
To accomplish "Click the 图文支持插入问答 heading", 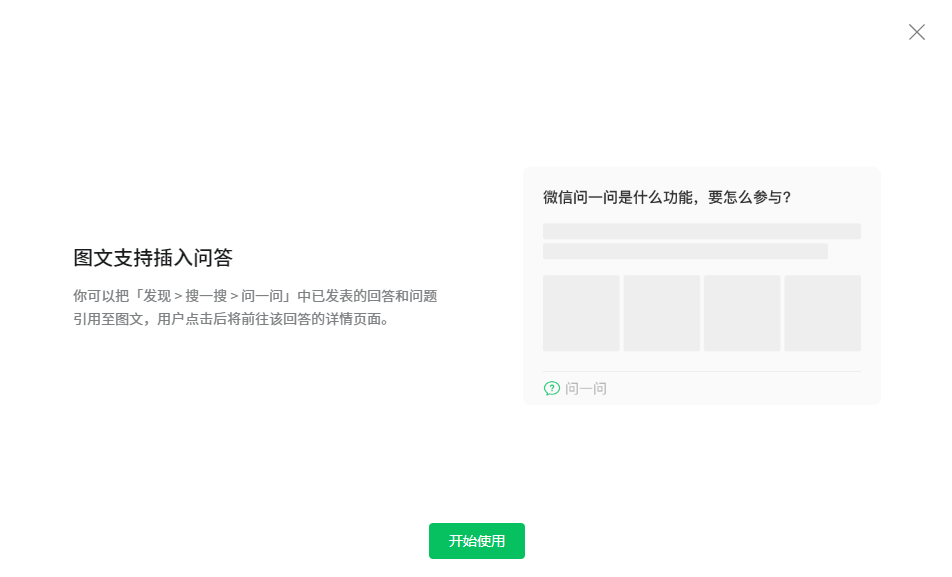I will [x=153, y=258].
